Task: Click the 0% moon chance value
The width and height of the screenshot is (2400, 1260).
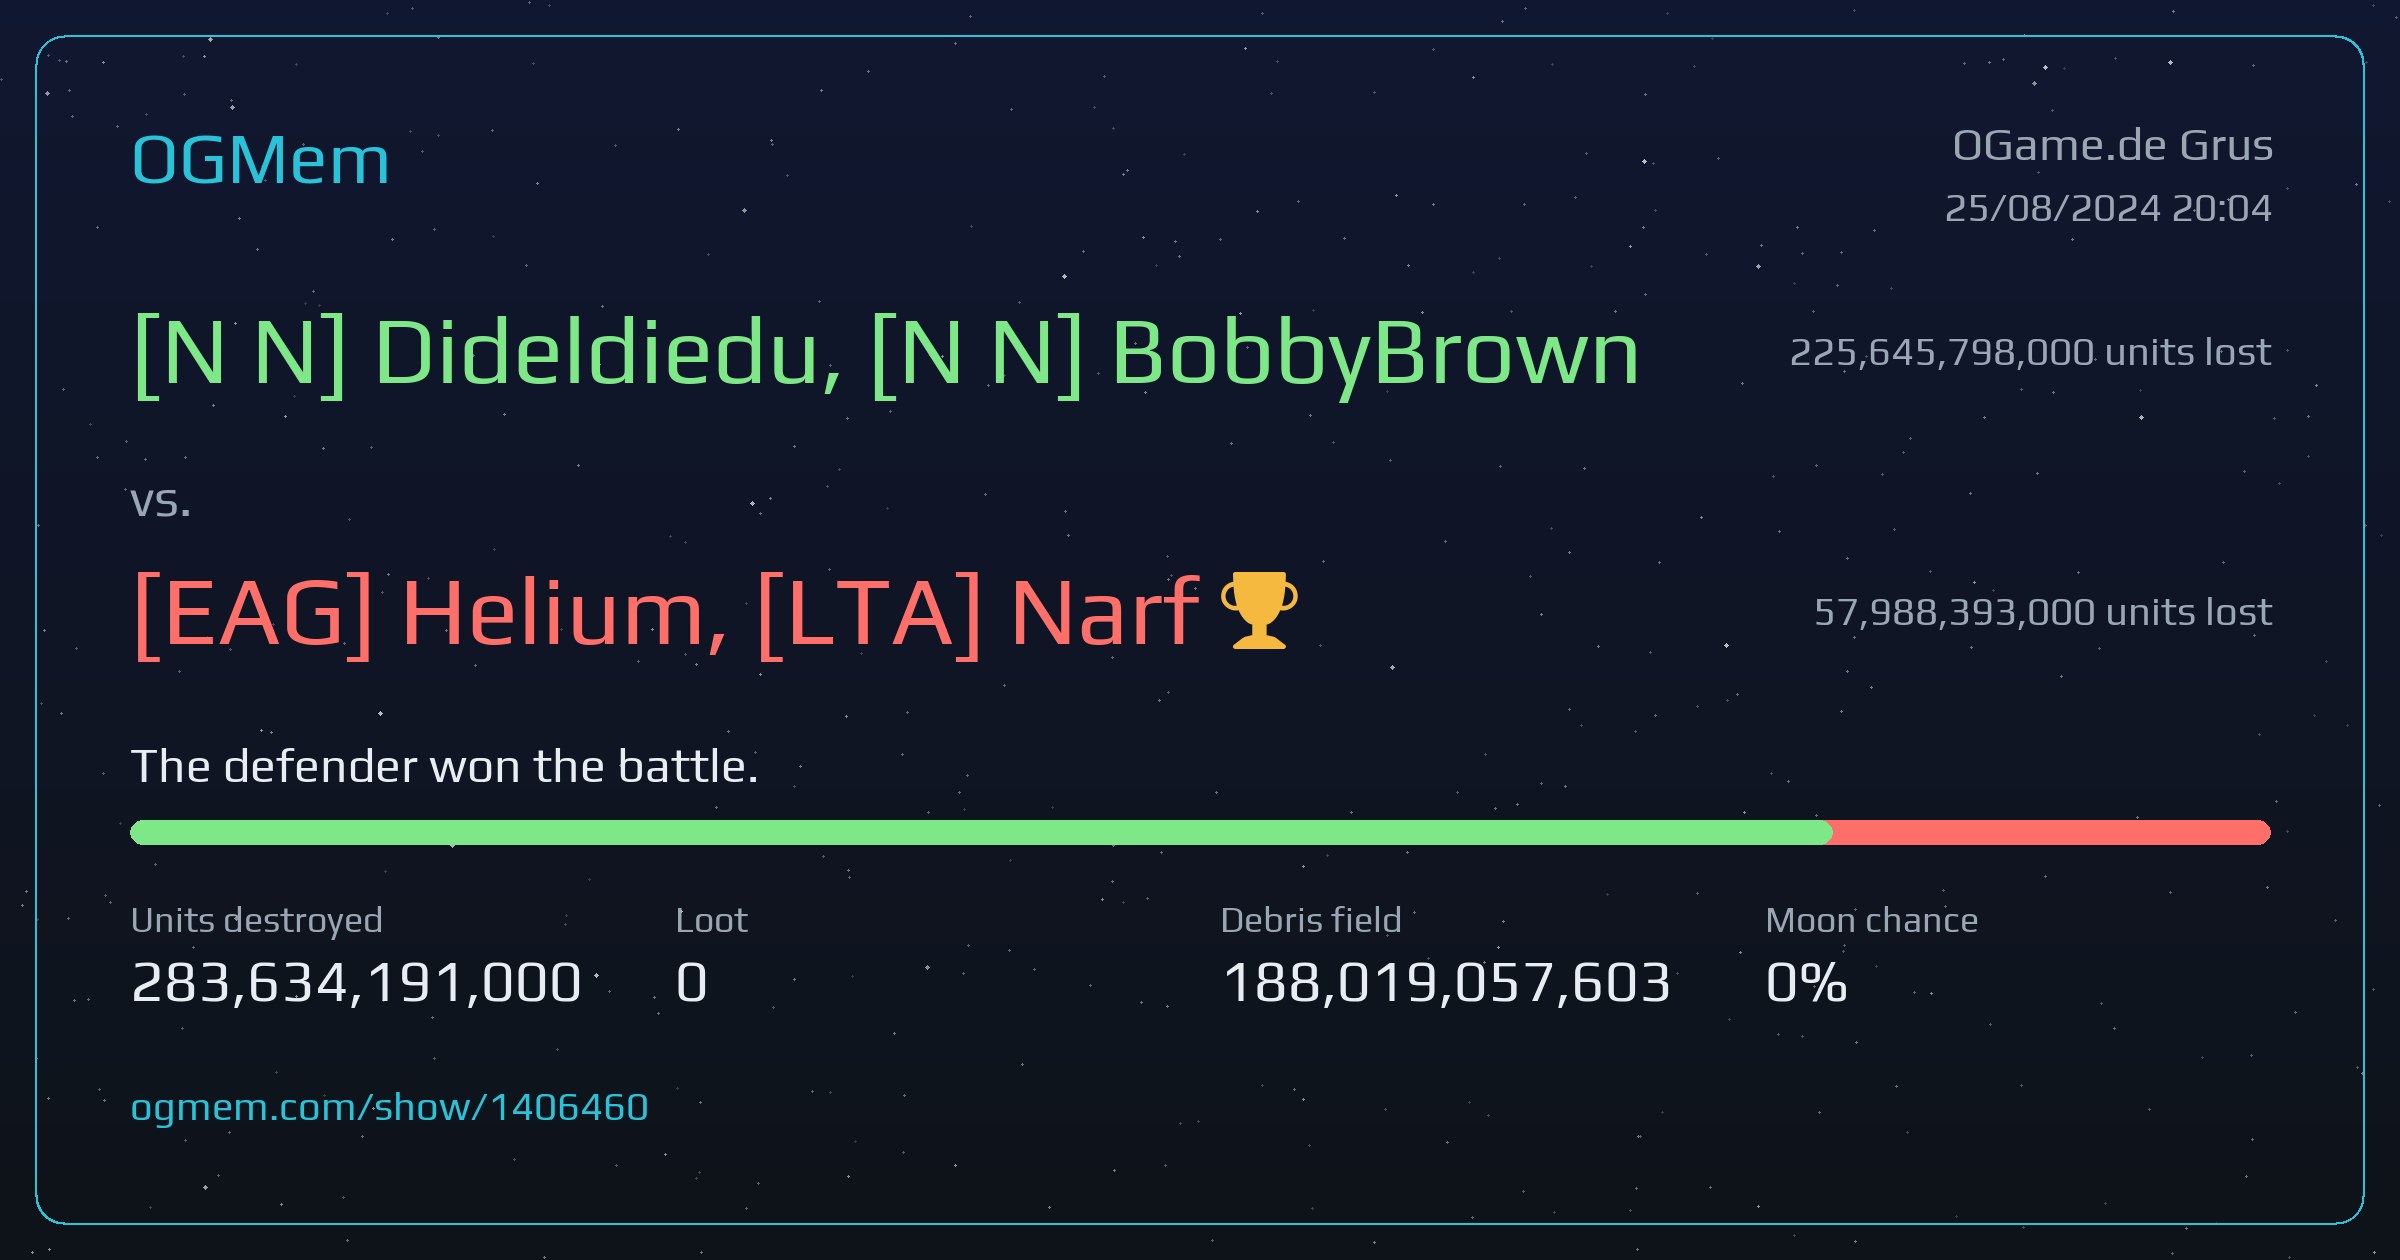Action: click(x=1807, y=982)
